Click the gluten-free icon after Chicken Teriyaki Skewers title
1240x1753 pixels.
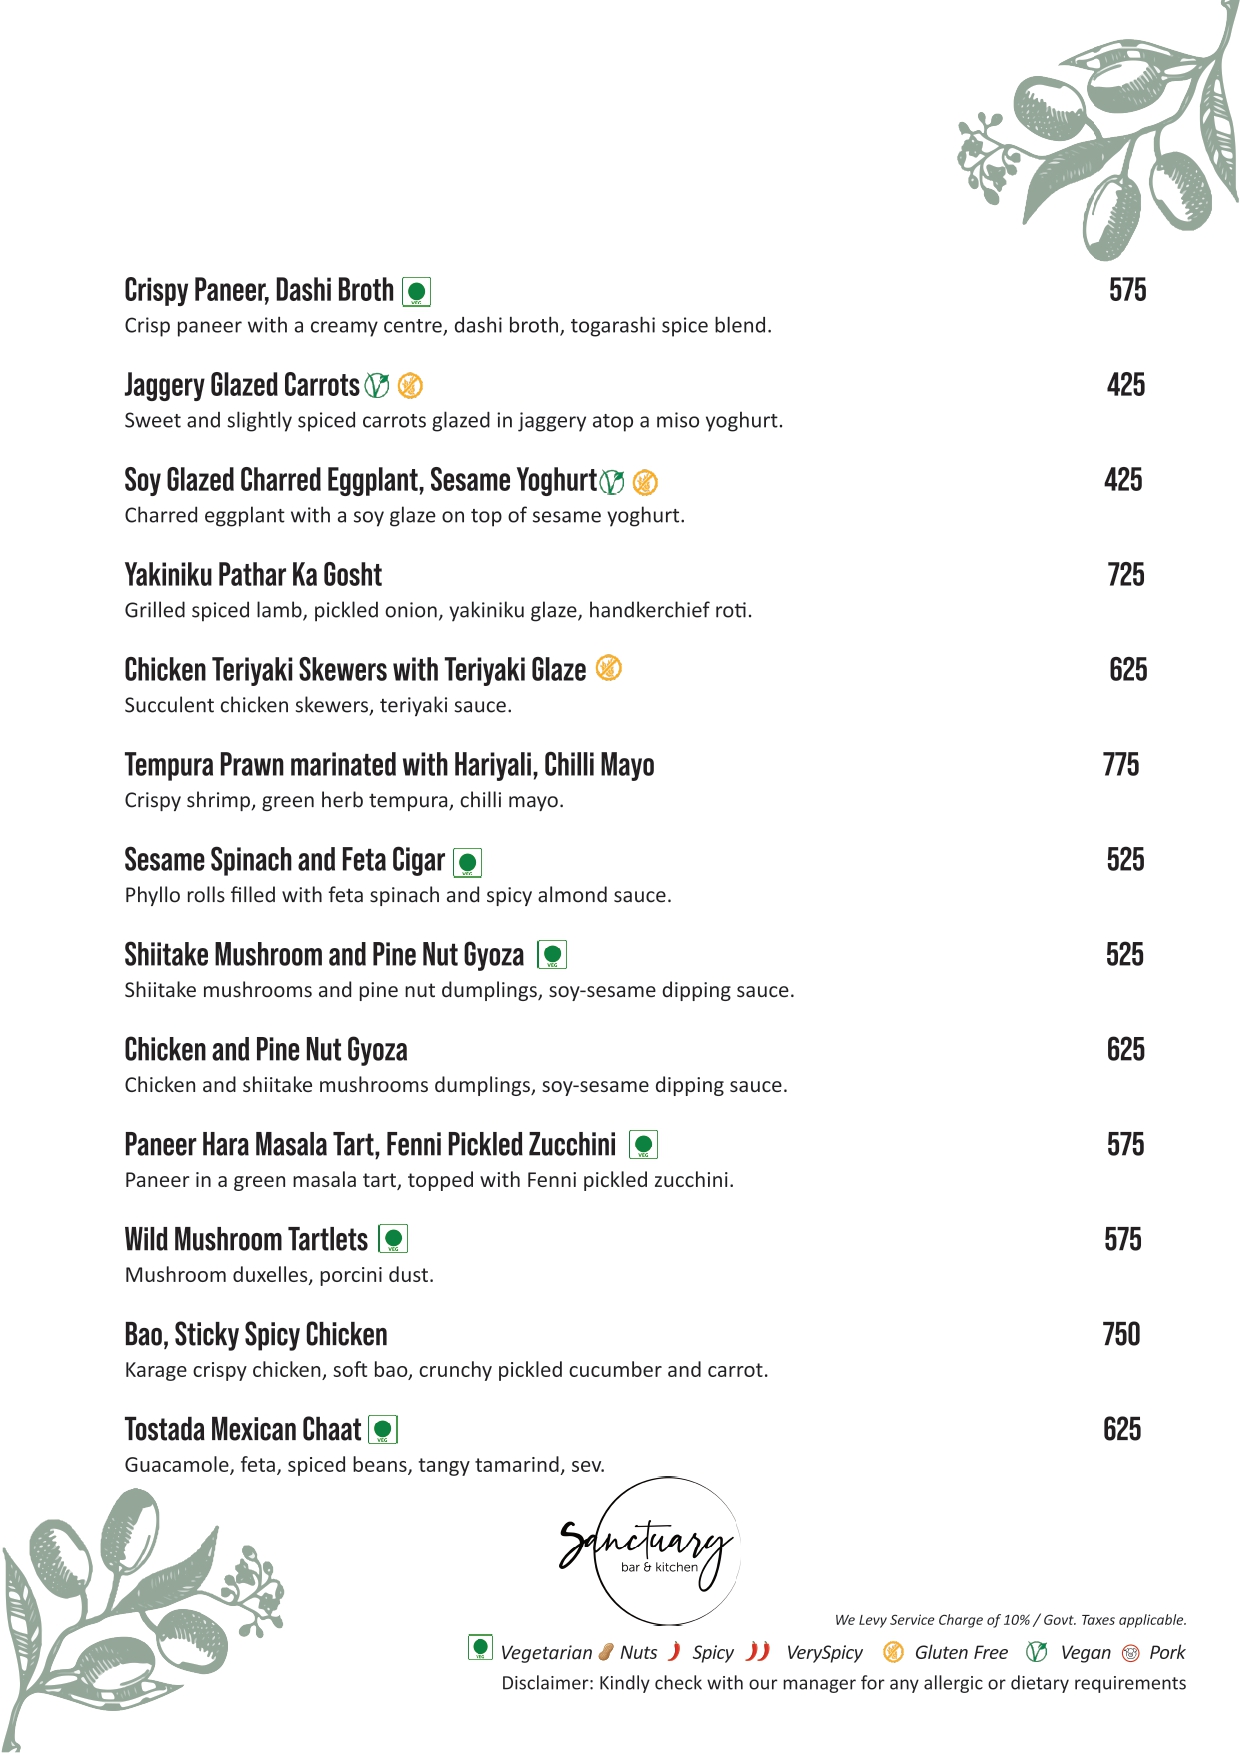point(608,668)
